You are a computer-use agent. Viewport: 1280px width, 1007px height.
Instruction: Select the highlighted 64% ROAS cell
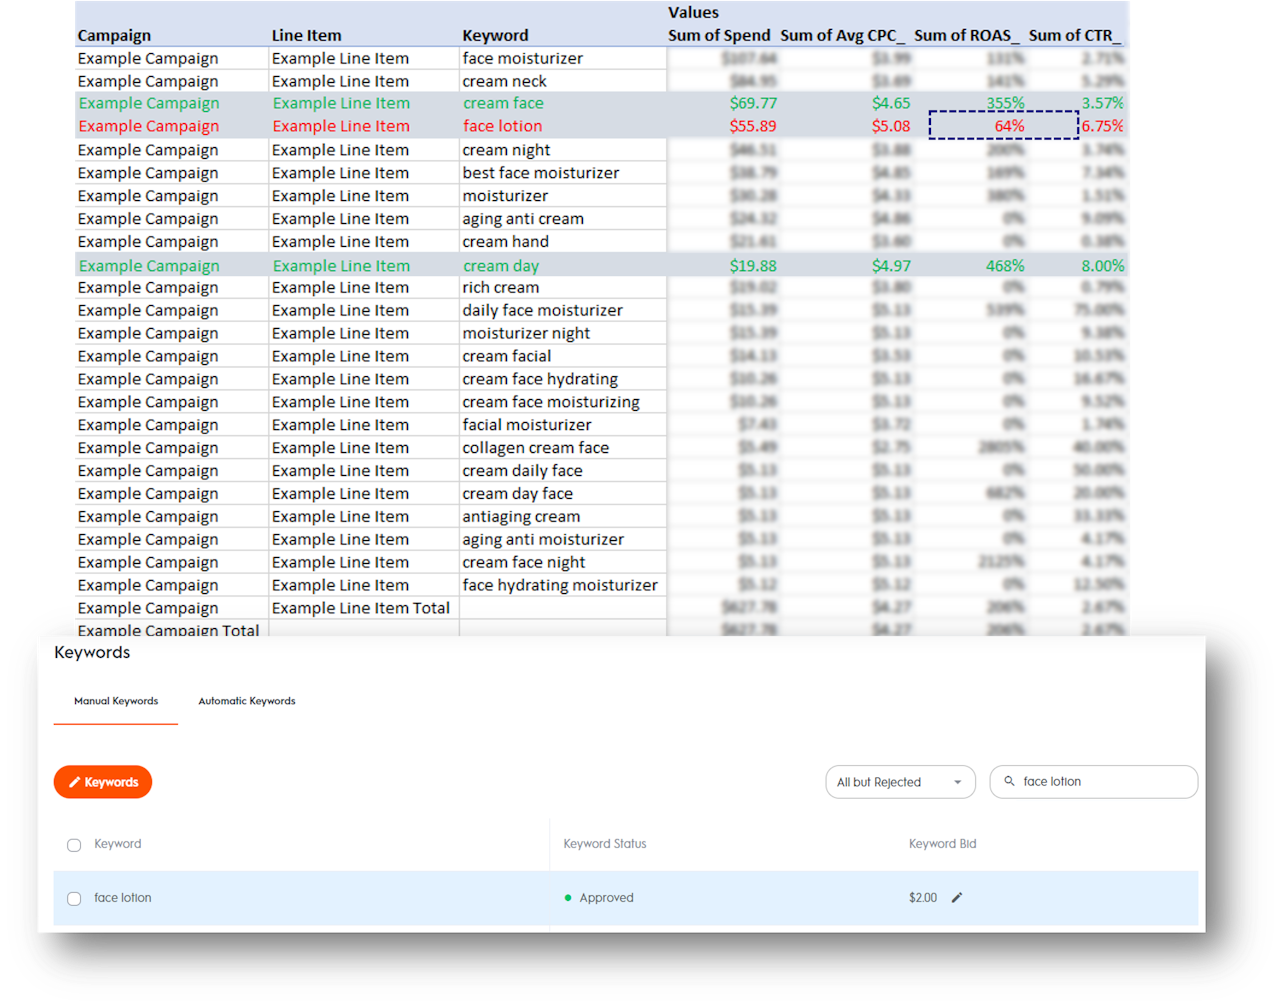(x=1004, y=126)
